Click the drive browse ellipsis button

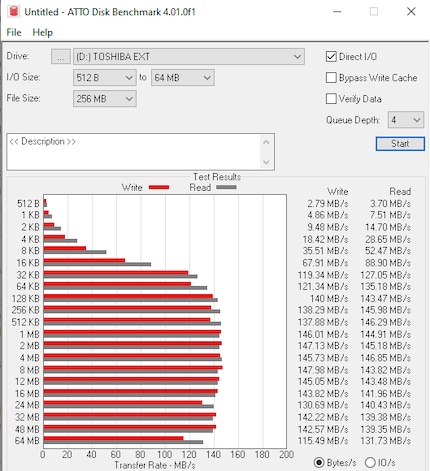click(x=61, y=57)
